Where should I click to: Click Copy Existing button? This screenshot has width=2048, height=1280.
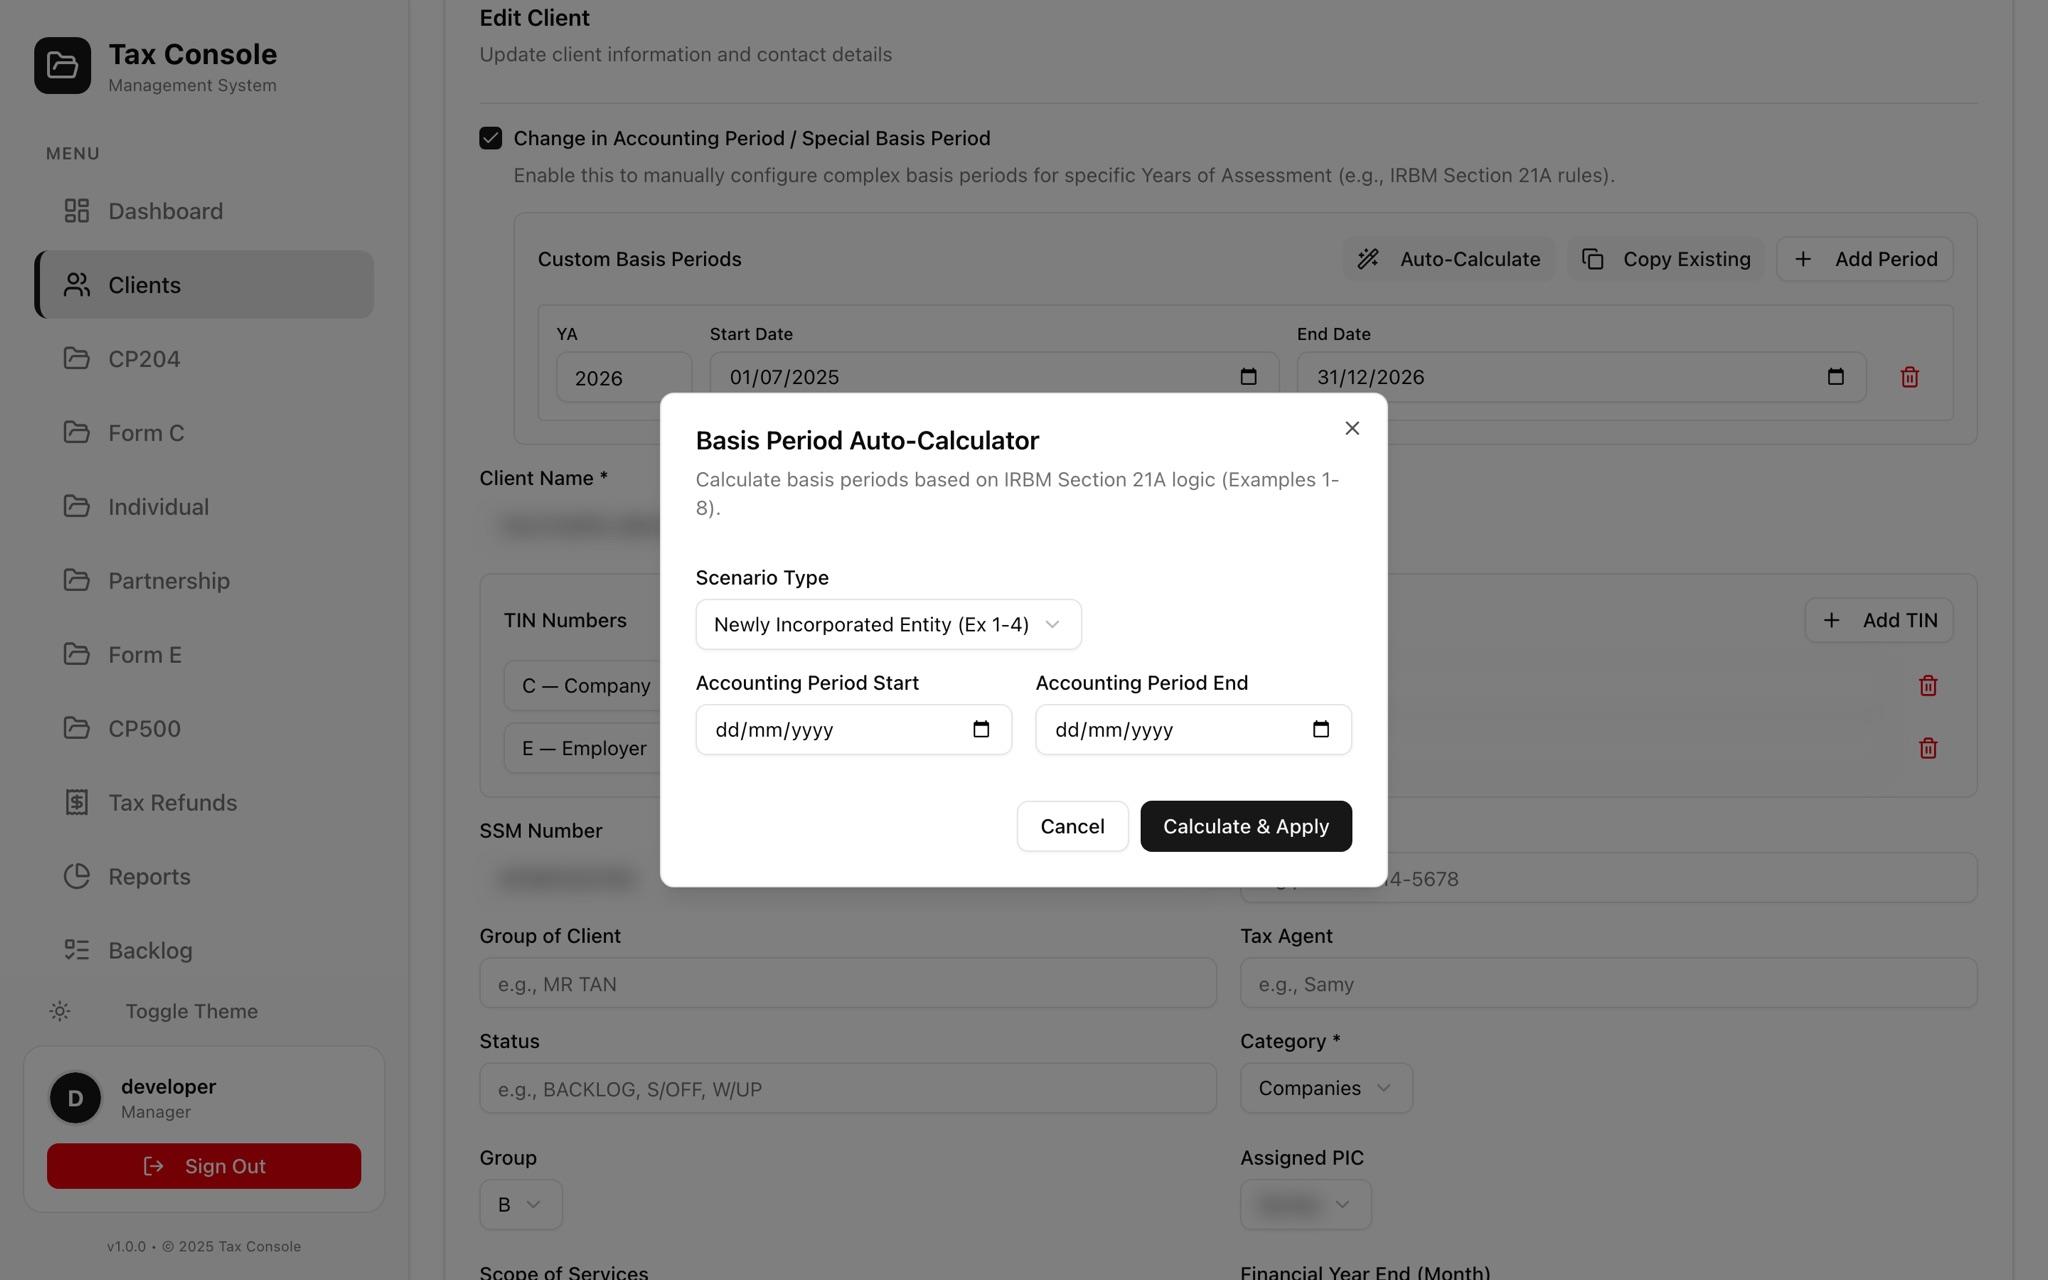coord(1666,259)
